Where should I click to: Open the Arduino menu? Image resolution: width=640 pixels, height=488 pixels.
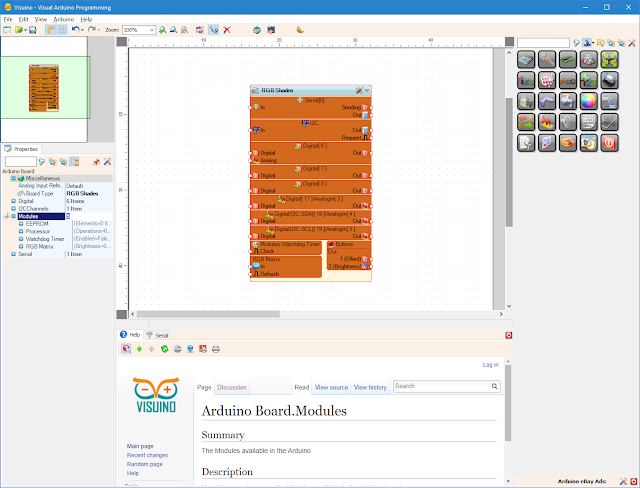click(64, 19)
